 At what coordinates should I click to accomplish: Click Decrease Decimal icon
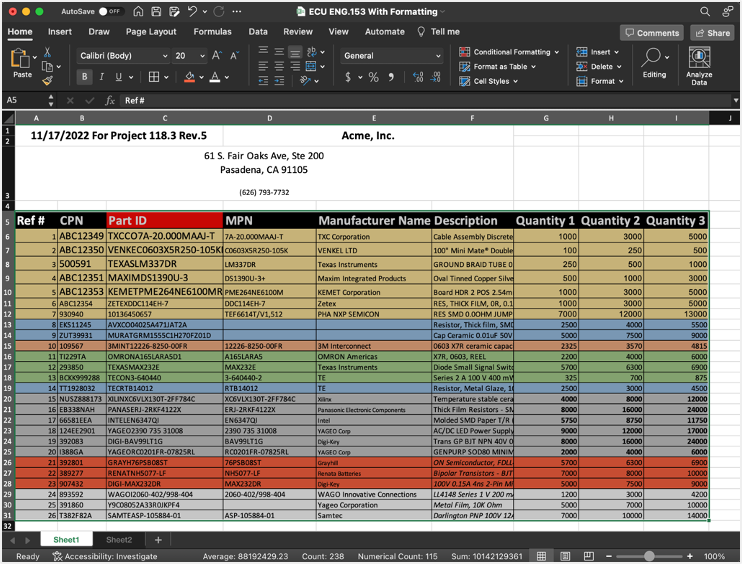coord(435,77)
